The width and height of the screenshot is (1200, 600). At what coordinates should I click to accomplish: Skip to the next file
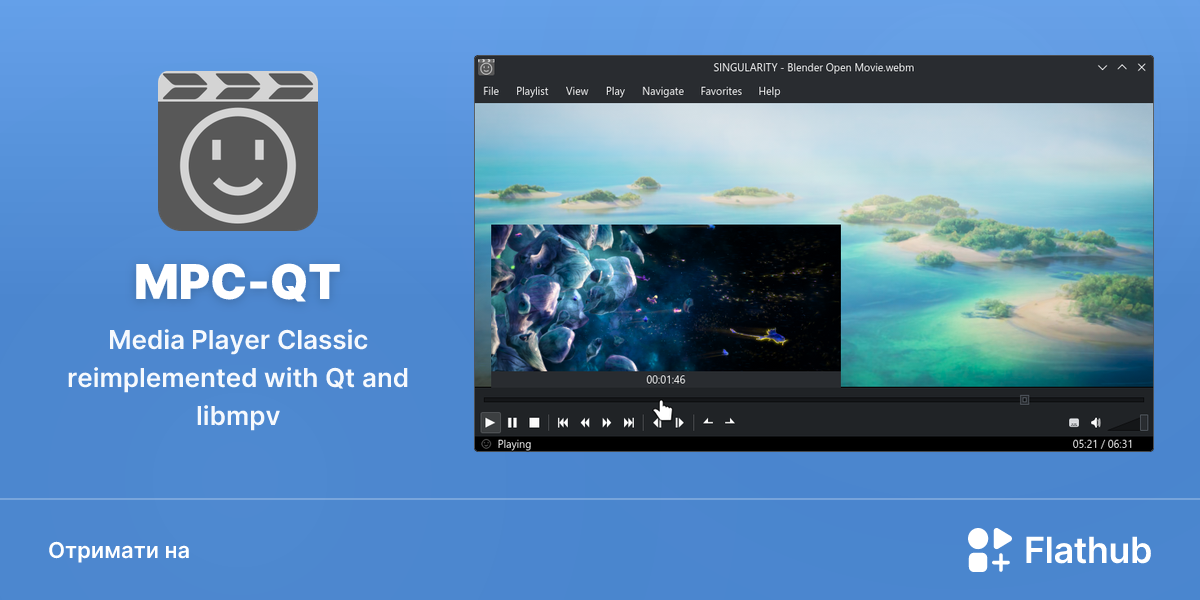coord(629,423)
